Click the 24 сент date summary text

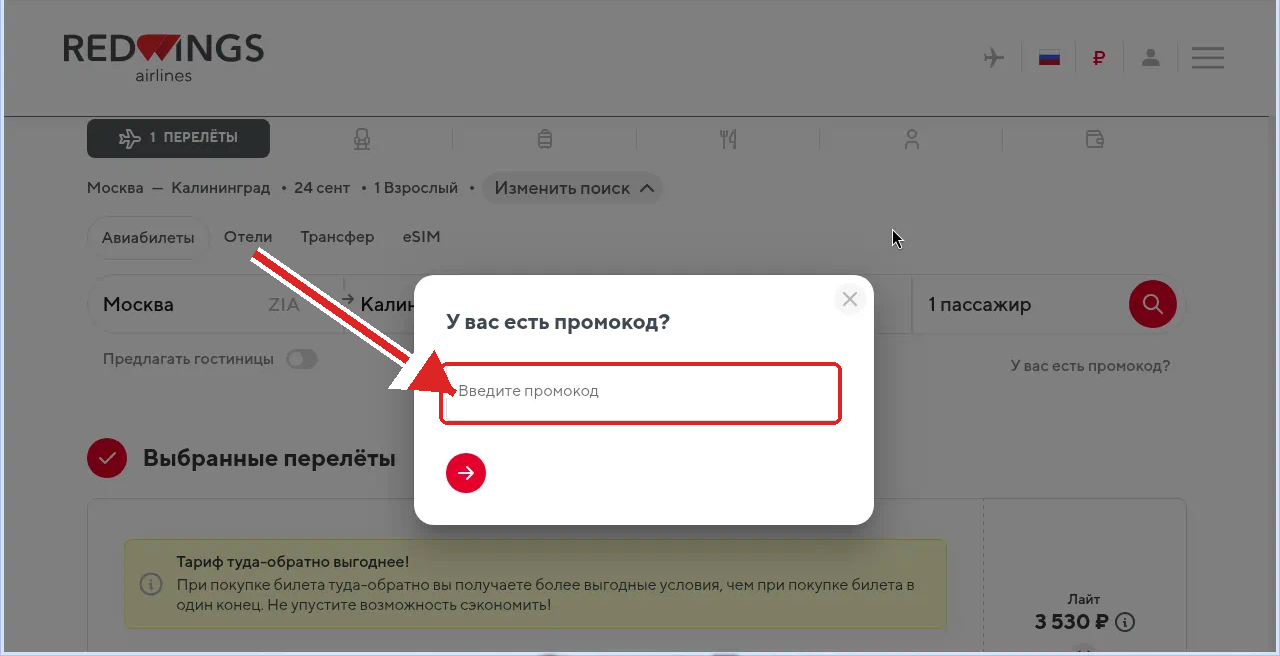[x=322, y=188]
